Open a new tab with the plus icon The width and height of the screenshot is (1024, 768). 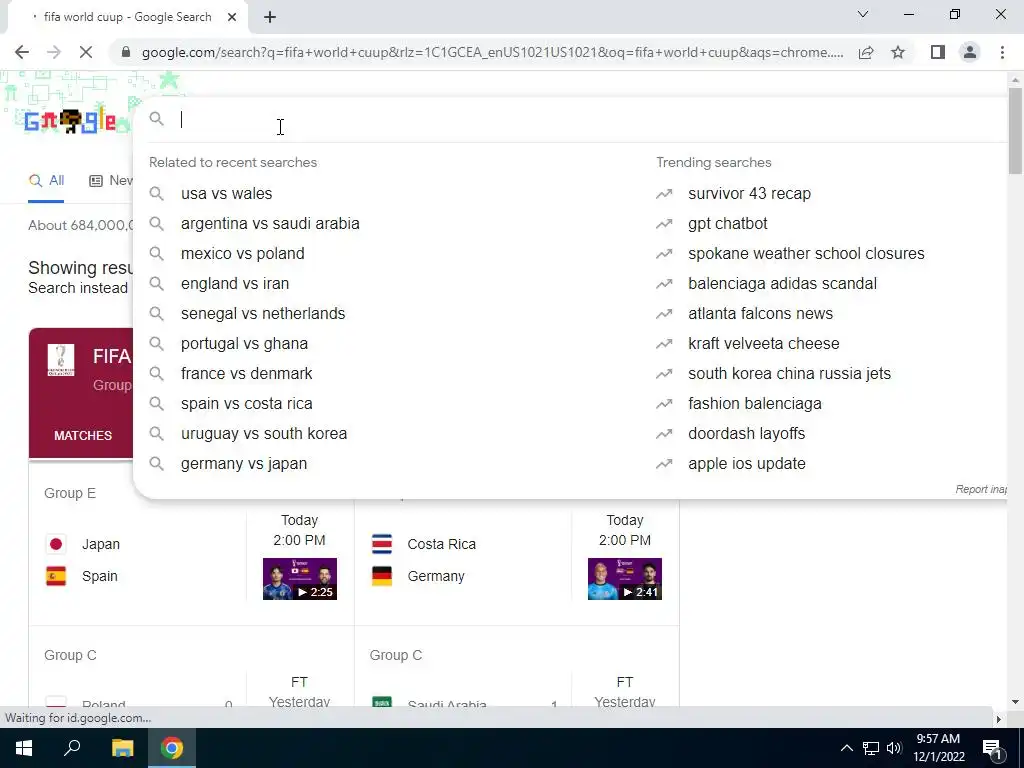[x=270, y=18]
